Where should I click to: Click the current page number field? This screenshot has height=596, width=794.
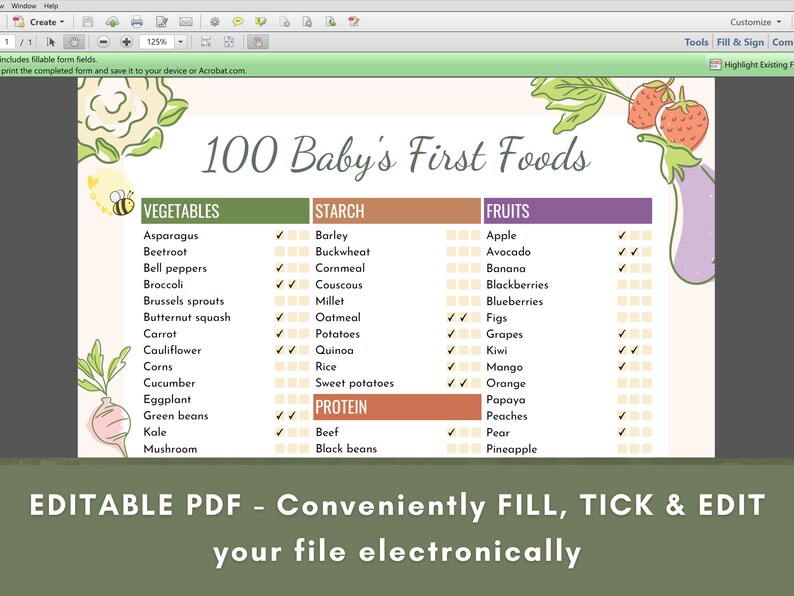(x=7, y=42)
